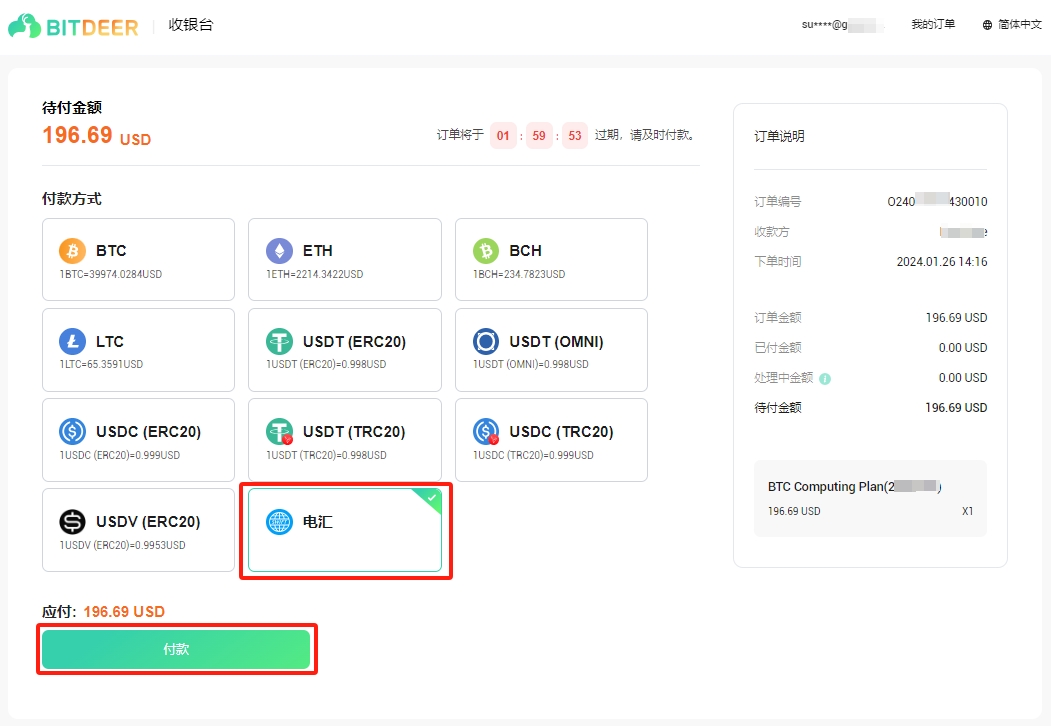1051x726 pixels.
Task: Click the info icon beside 处理中金额
Action: point(825,379)
